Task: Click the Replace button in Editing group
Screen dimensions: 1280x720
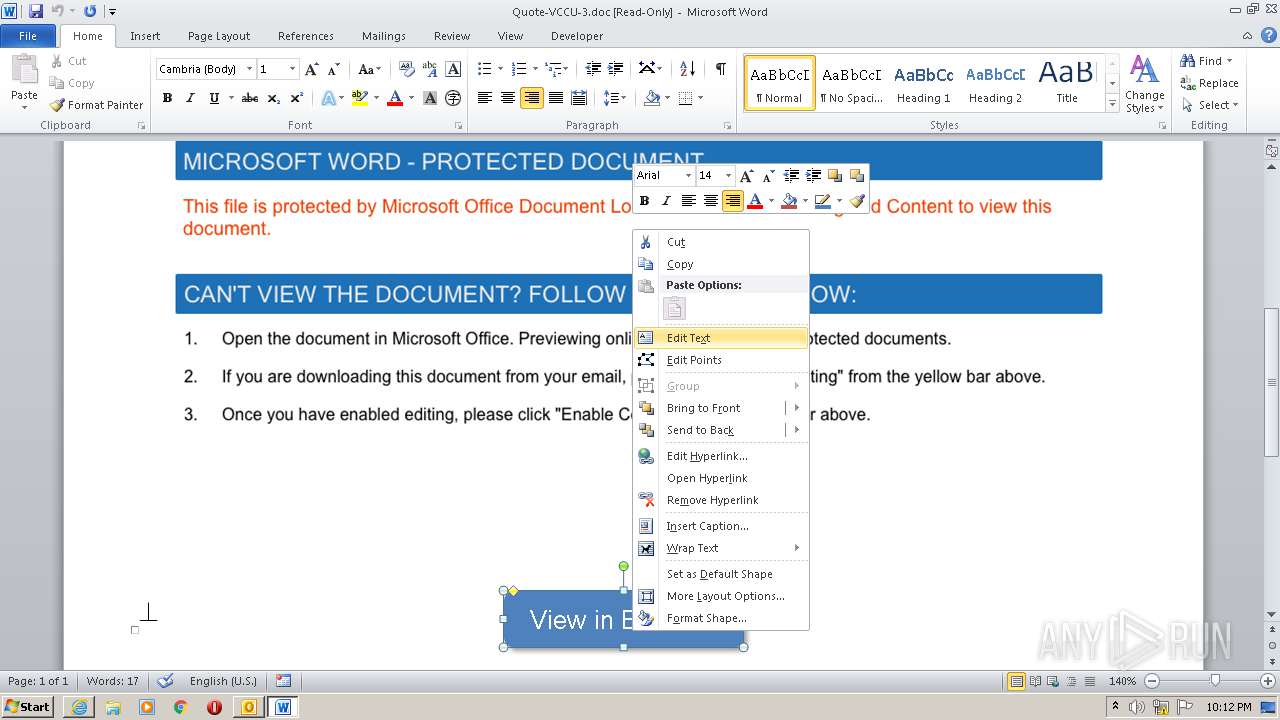Action: 1209,83
